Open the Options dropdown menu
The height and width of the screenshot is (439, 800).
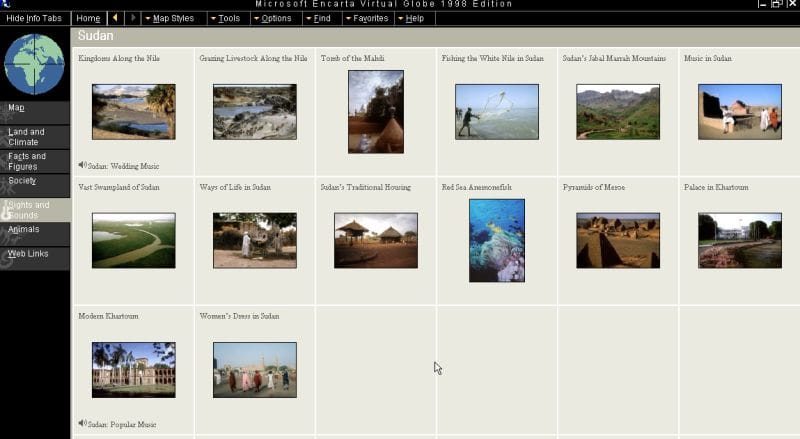coord(272,18)
